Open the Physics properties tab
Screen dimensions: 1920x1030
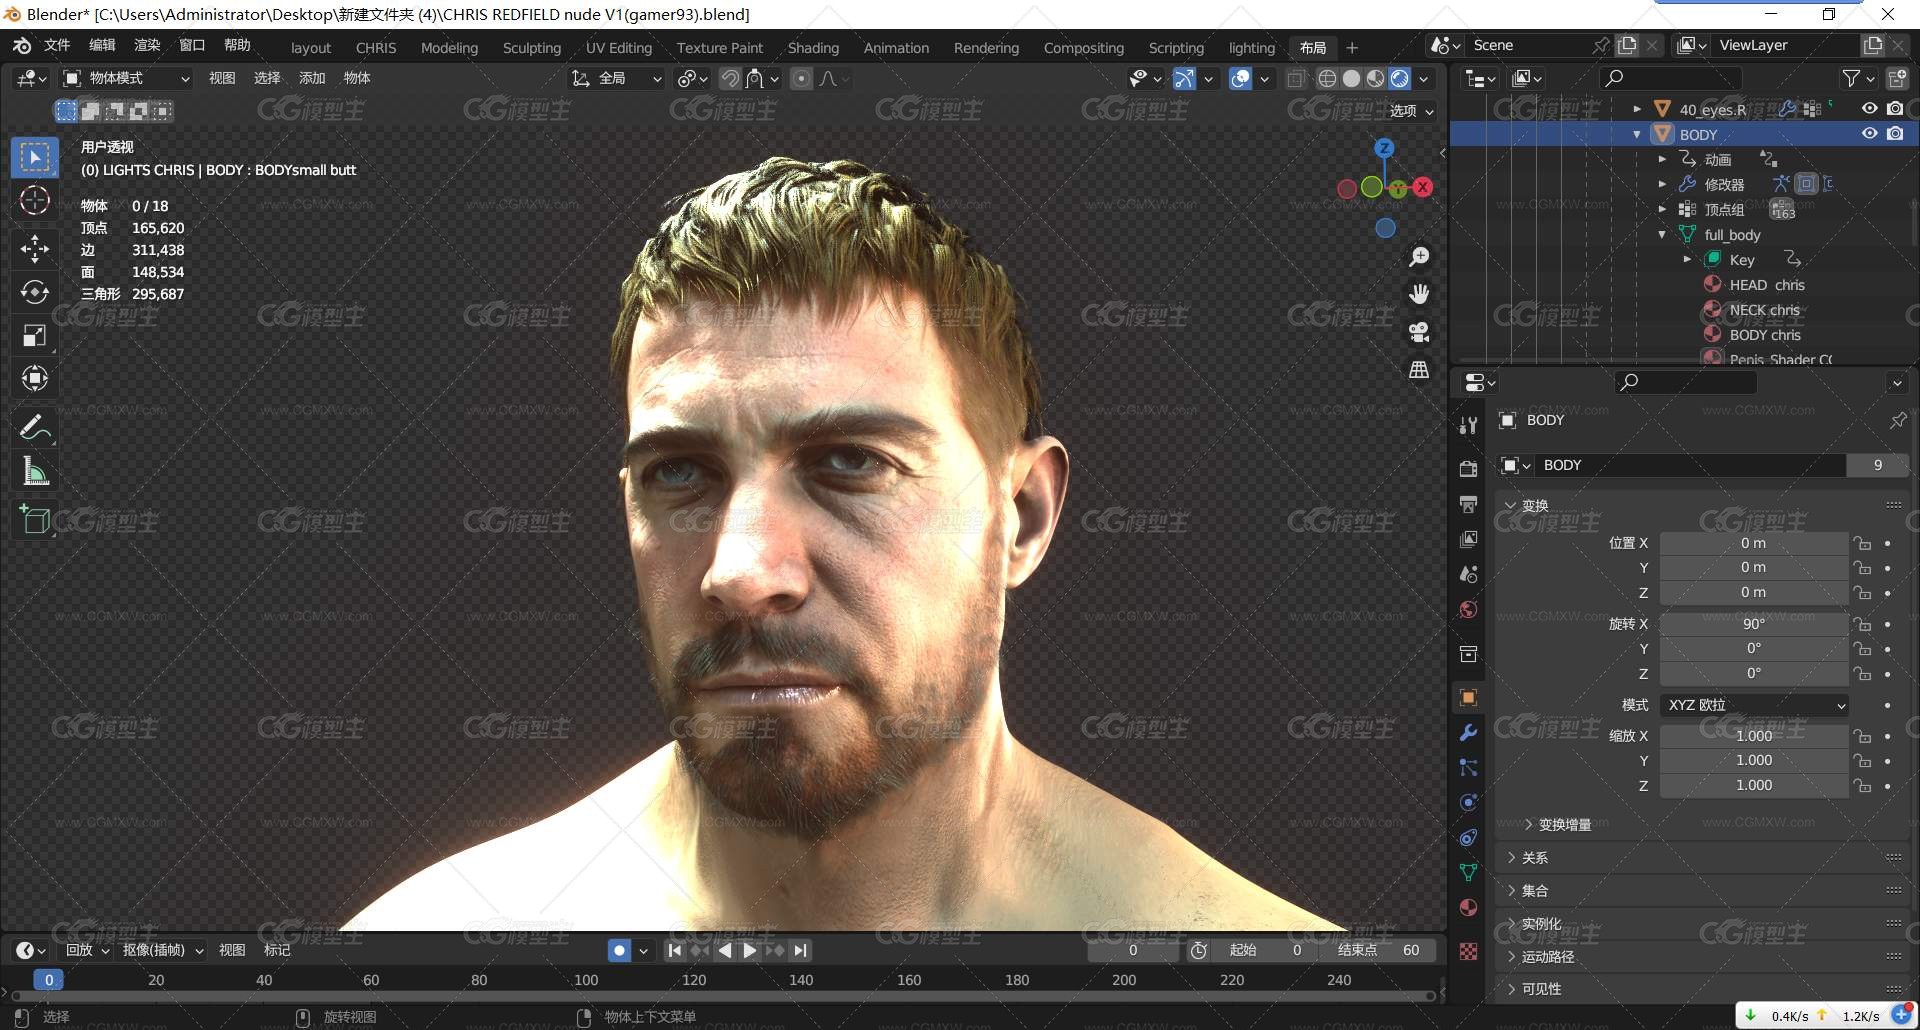(1468, 802)
